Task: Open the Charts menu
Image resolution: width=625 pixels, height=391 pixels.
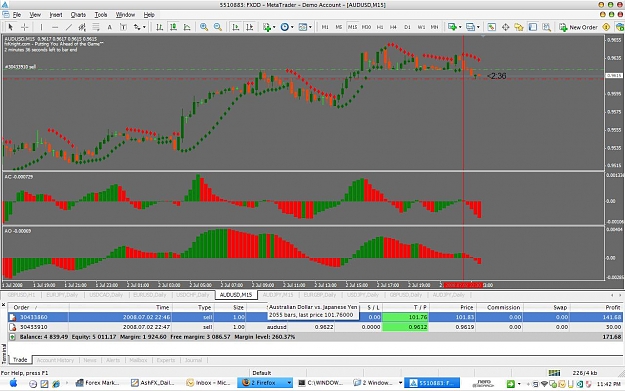Action: [78, 15]
